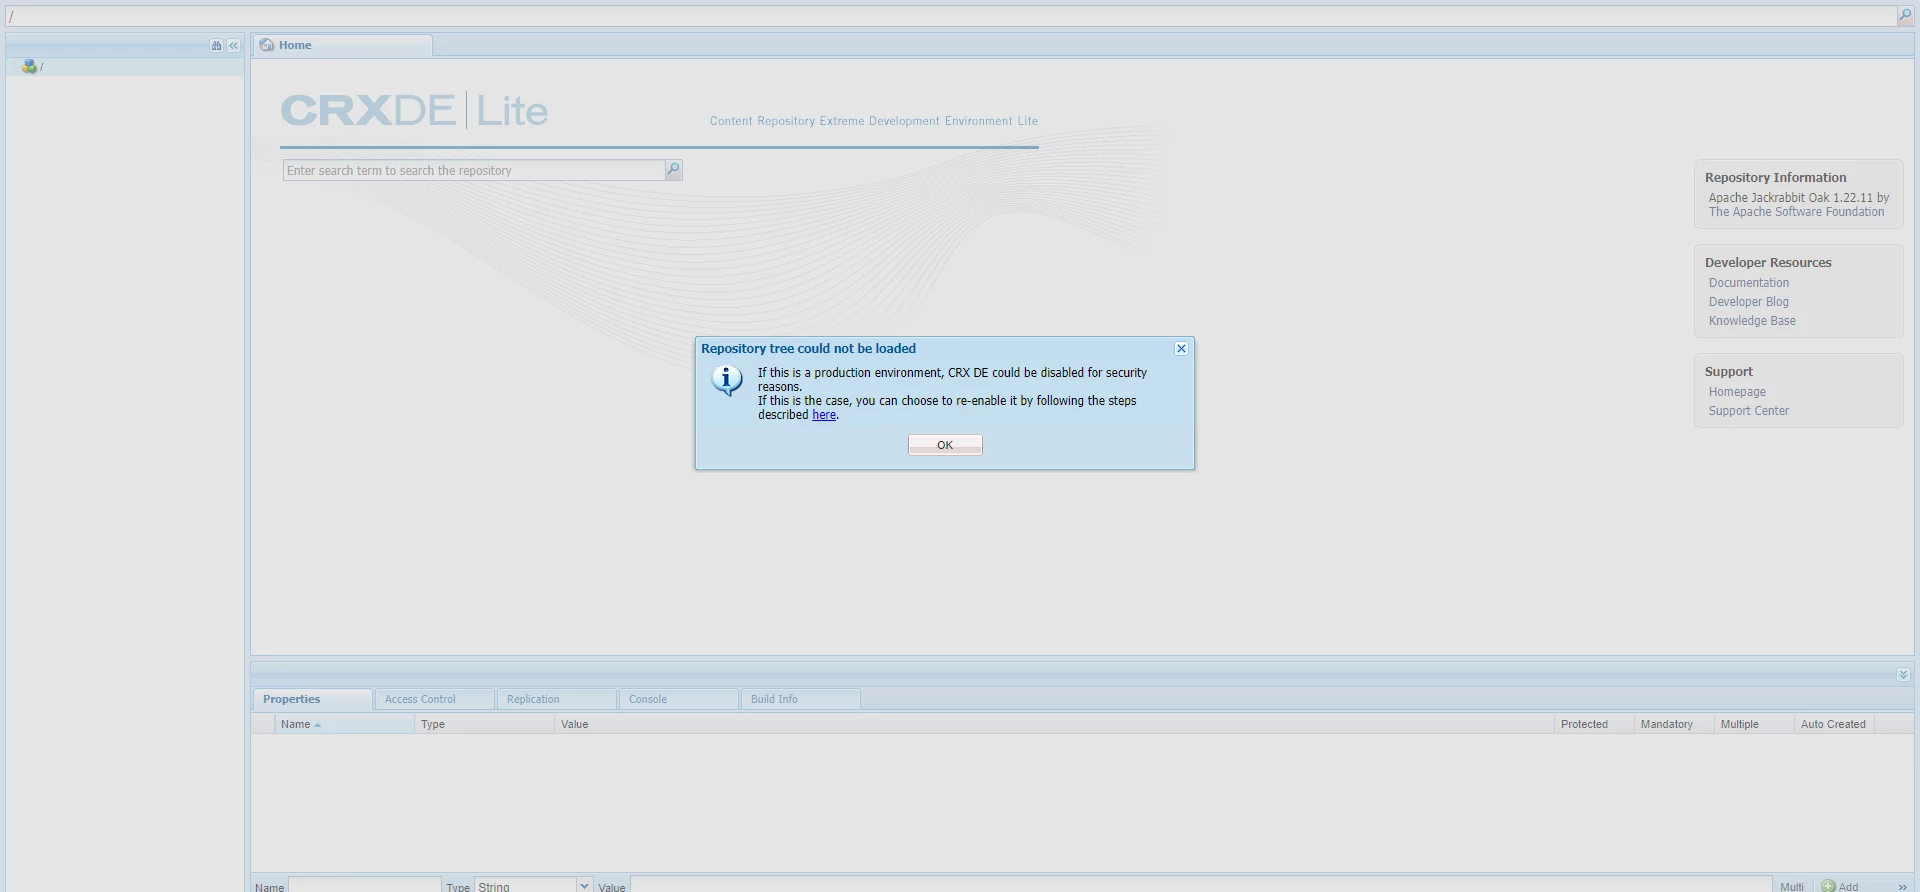Image resolution: width=1920 pixels, height=892 pixels.
Task: Open the Access Control tab
Action: click(434, 699)
